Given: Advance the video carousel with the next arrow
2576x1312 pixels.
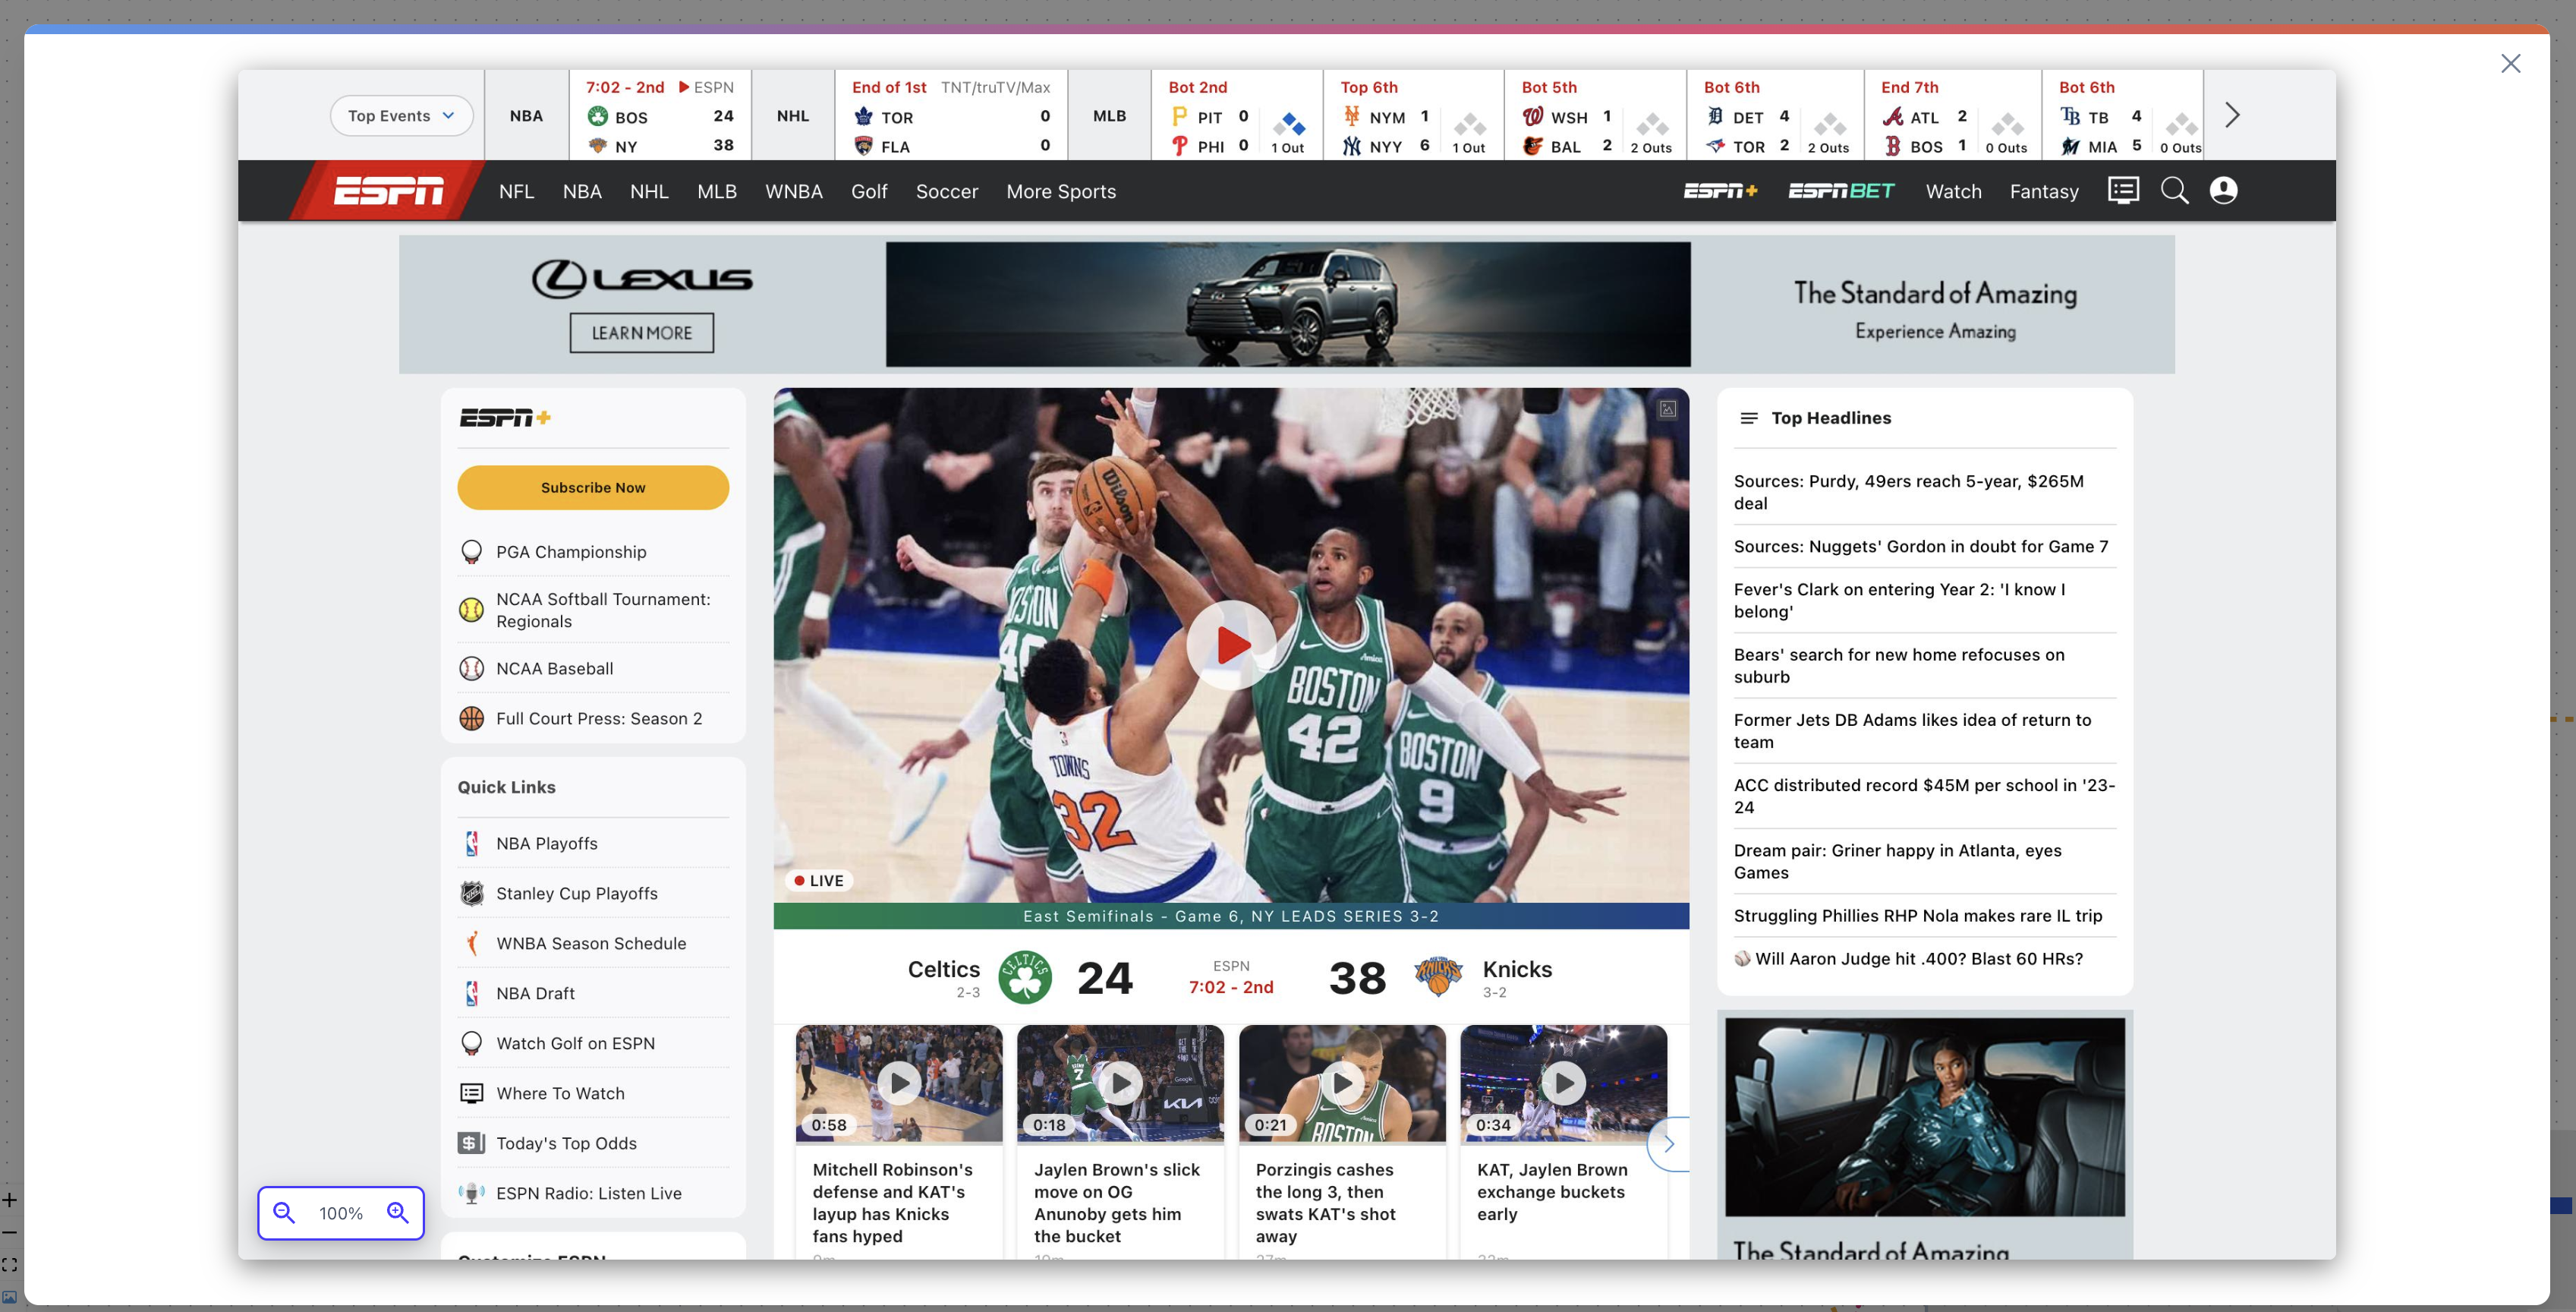Looking at the screenshot, I should [x=1669, y=1144].
